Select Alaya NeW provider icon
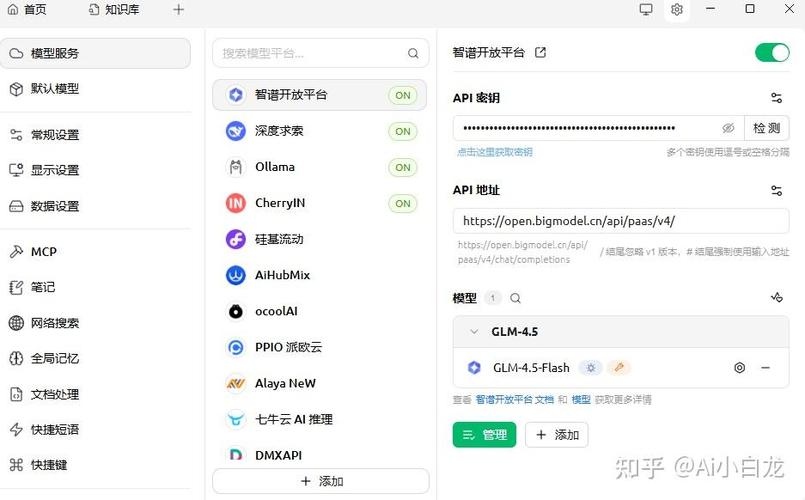This screenshot has width=805, height=500. tap(236, 383)
